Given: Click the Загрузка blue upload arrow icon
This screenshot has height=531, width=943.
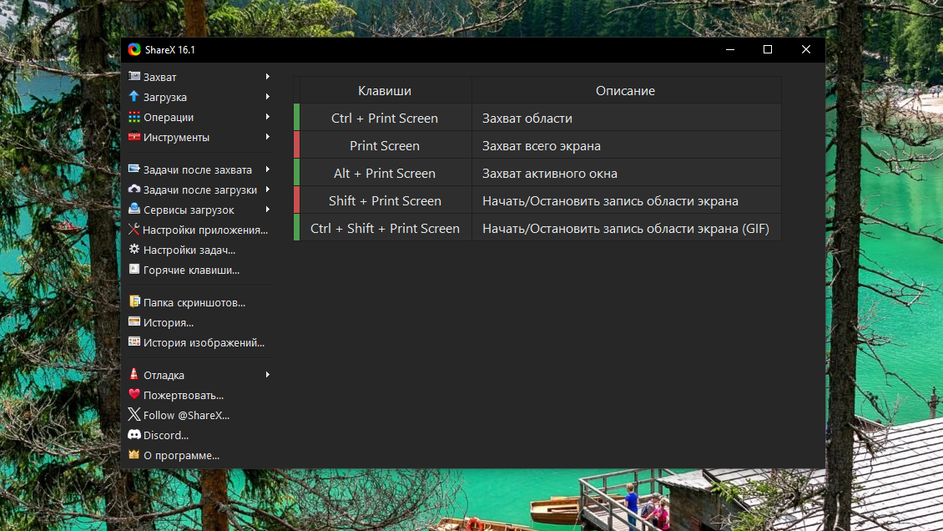Looking at the screenshot, I should (x=134, y=96).
